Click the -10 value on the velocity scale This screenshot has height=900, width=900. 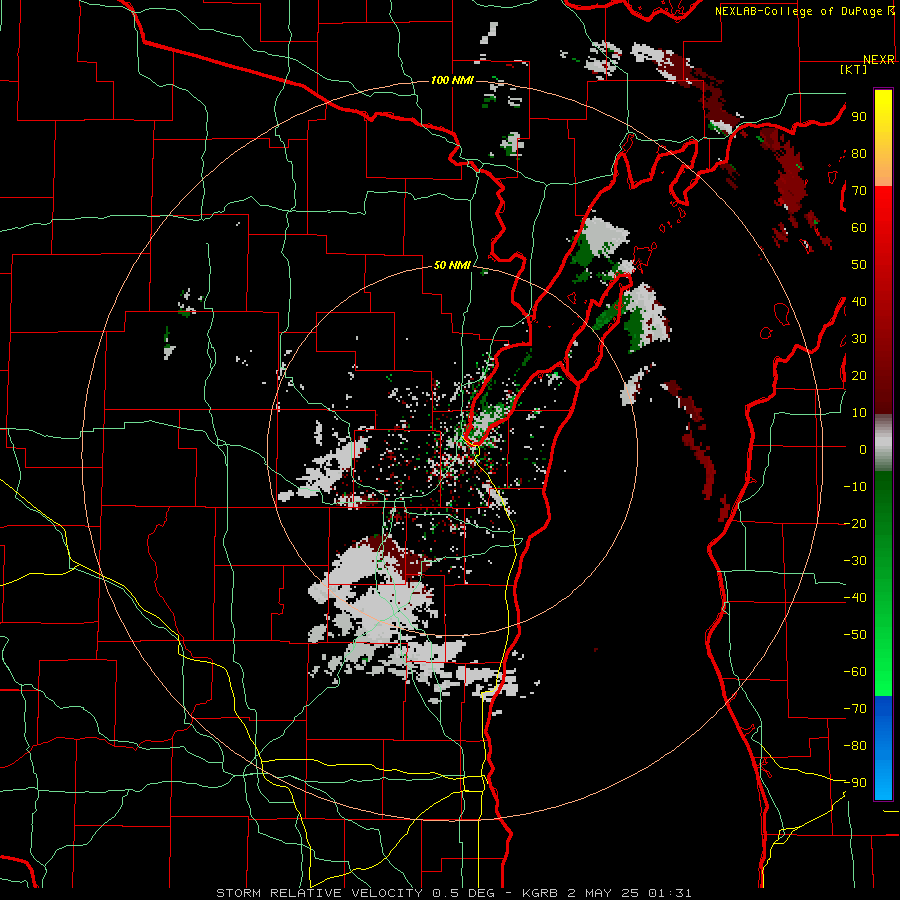855,487
